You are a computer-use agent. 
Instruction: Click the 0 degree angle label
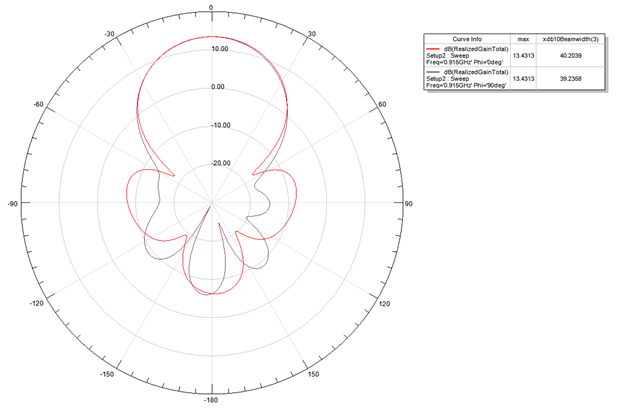tap(211, 8)
